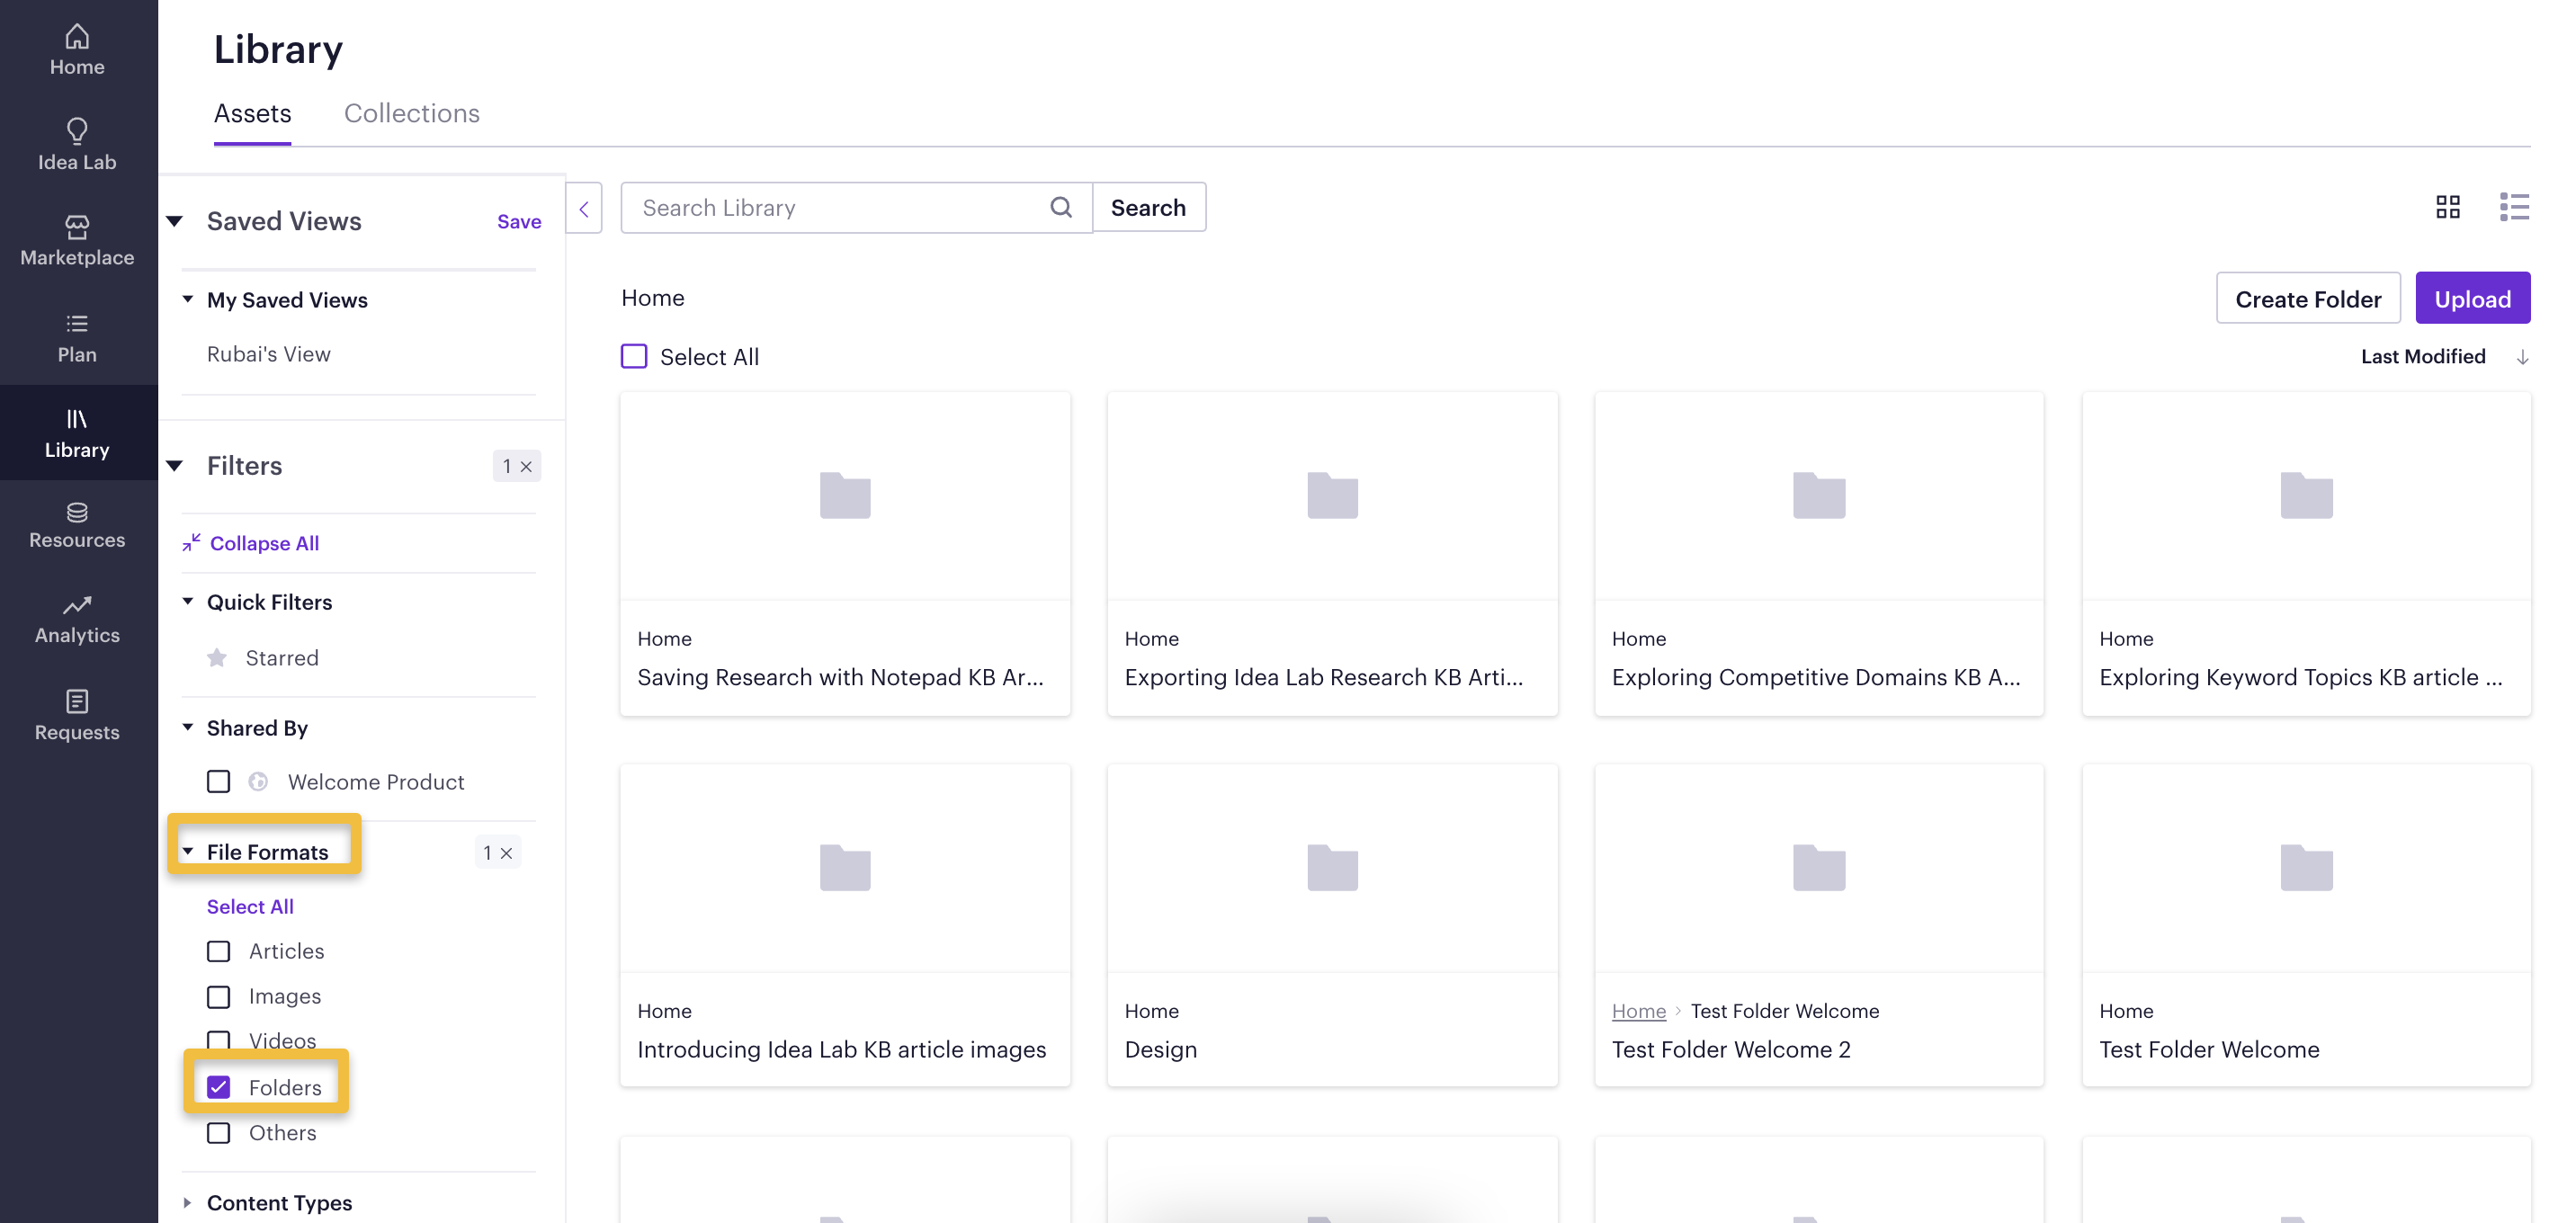Open Idea Lab lightbulb icon
The width and height of the screenshot is (2576, 1223).
point(77,131)
